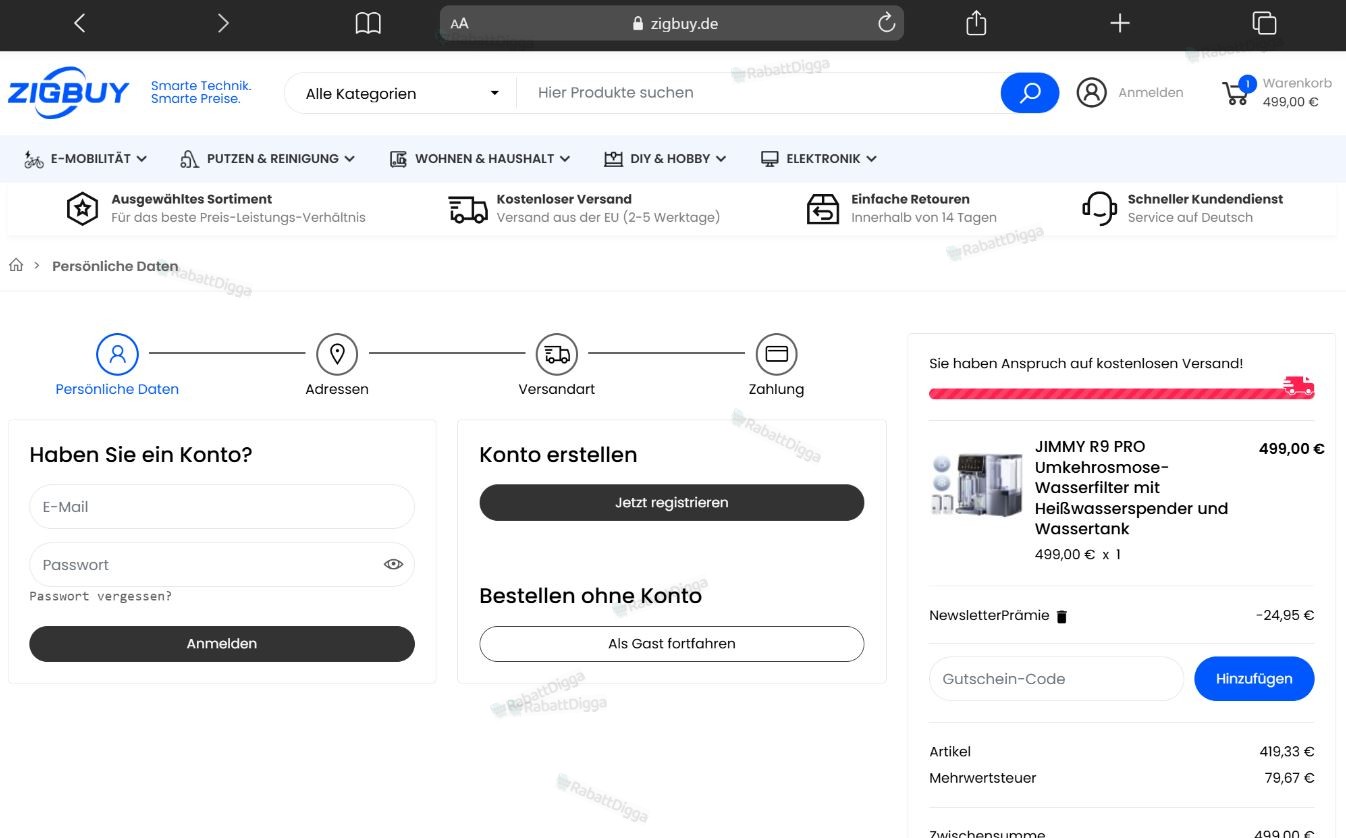Expand the Elektronik menu

[819, 159]
